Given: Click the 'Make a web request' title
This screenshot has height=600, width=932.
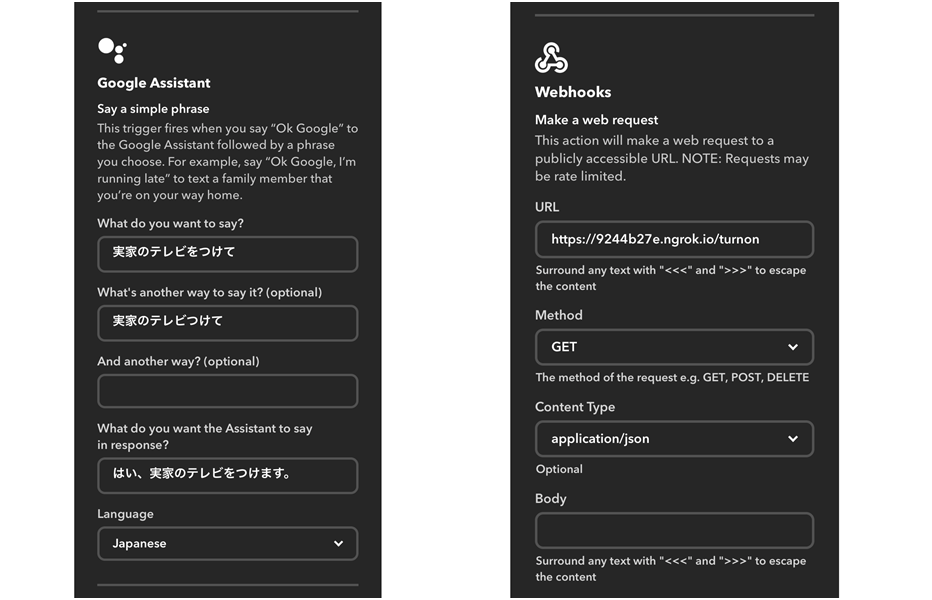Looking at the screenshot, I should pyautogui.click(x=596, y=120).
